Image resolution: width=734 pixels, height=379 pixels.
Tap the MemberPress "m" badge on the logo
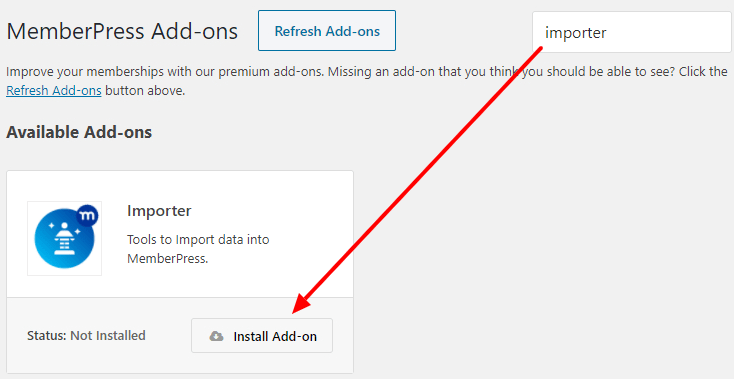point(86,216)
